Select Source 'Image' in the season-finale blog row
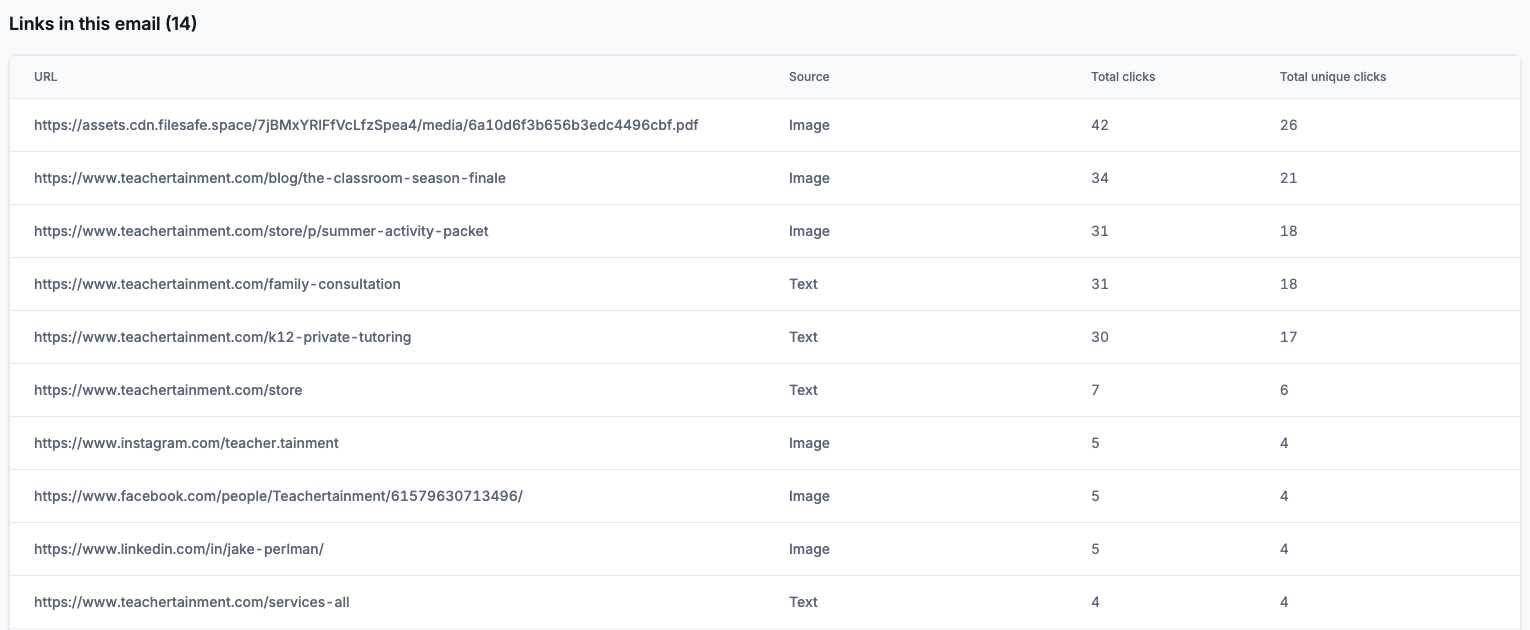The image size is (1530, 630). coord(809,178)
